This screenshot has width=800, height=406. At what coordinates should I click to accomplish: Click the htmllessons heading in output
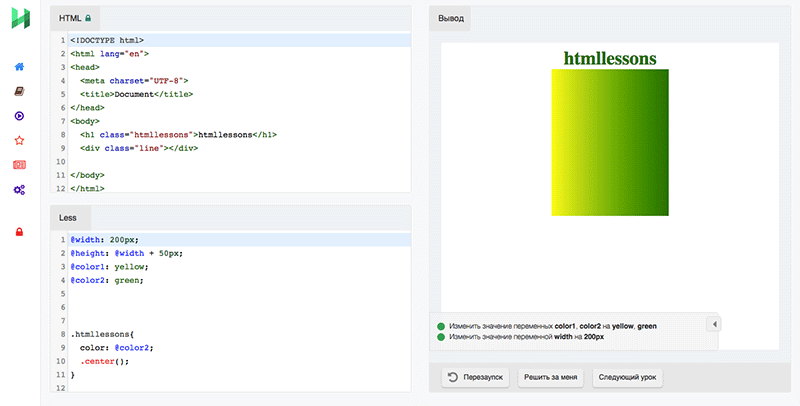point(610,58)
